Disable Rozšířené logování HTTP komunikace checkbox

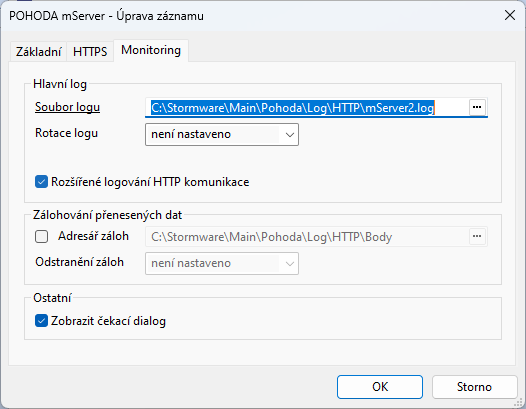point(42,182)
